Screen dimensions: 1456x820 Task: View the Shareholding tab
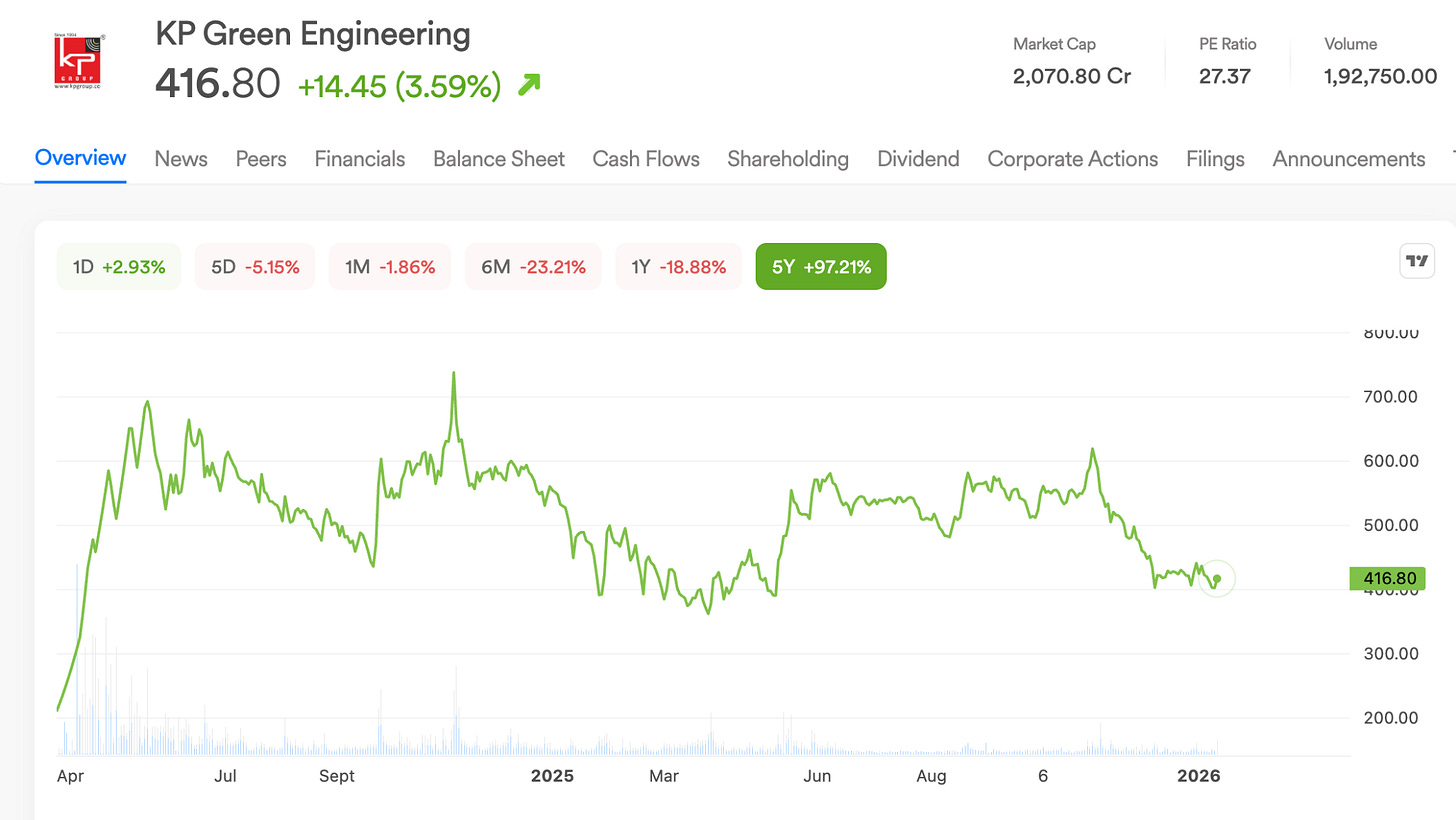coord(788,159)
